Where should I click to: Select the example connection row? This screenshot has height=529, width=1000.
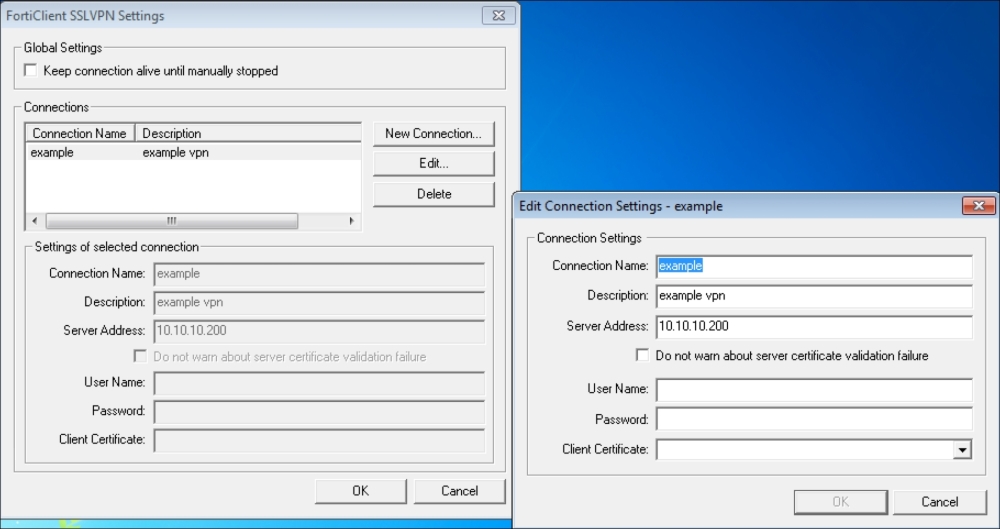120,153
